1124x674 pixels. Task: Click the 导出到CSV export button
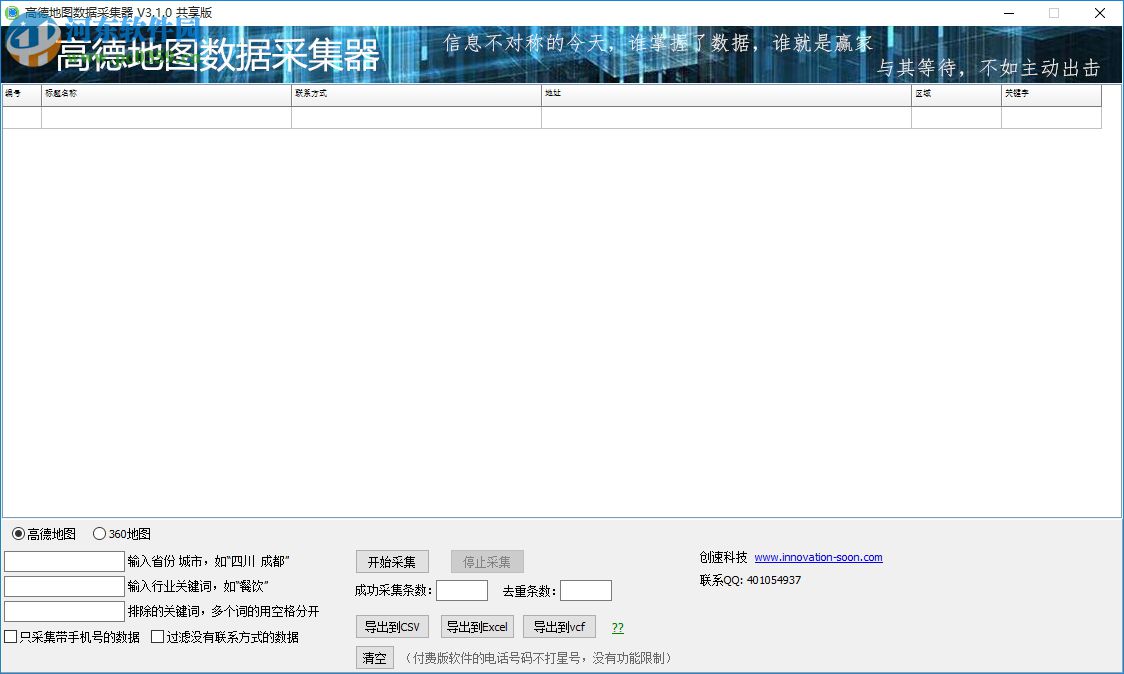point(391,626)
